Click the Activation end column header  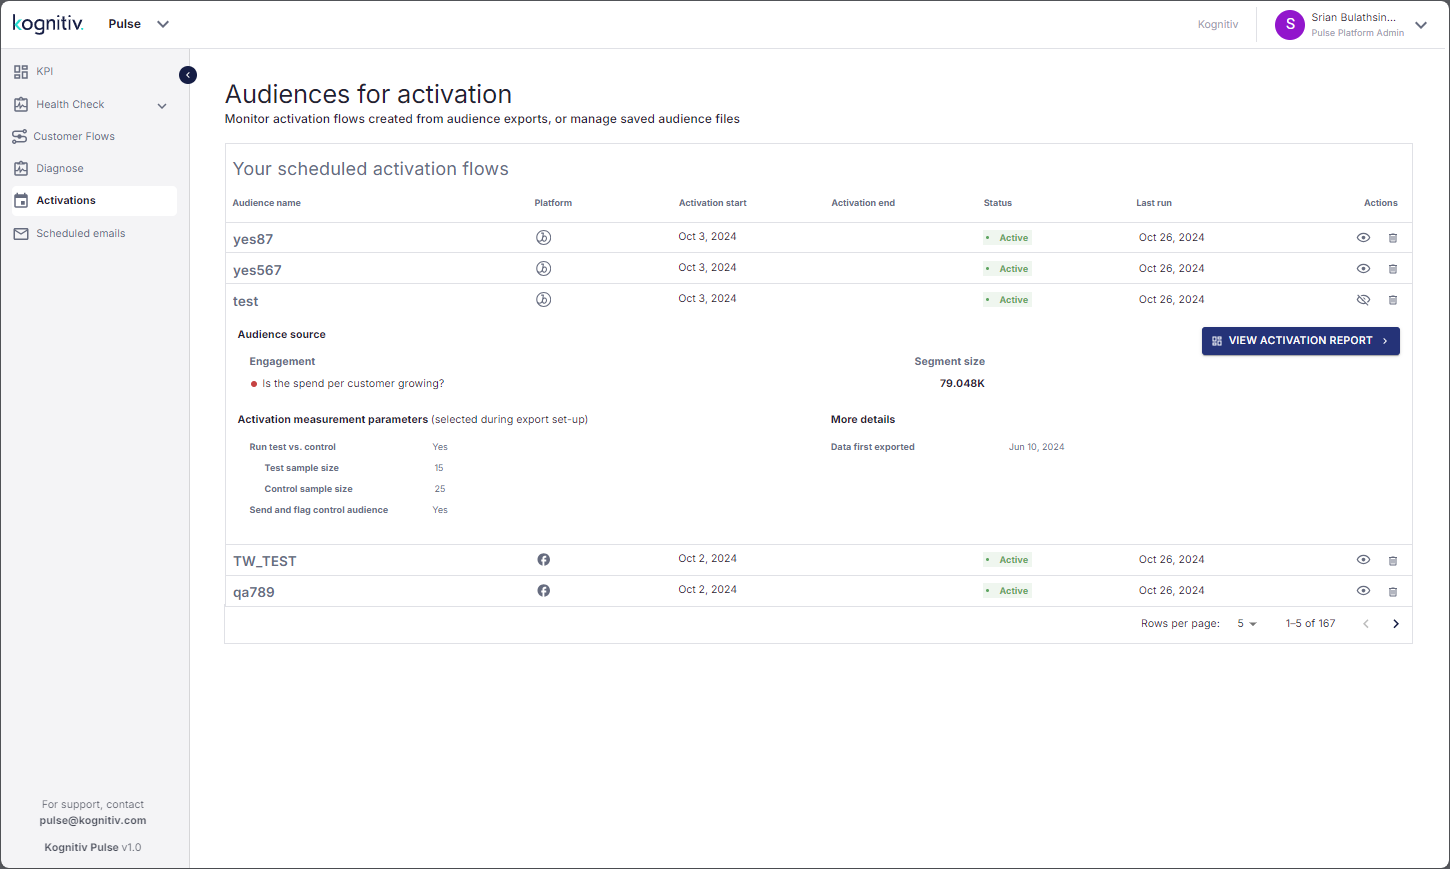click(863, 203)
